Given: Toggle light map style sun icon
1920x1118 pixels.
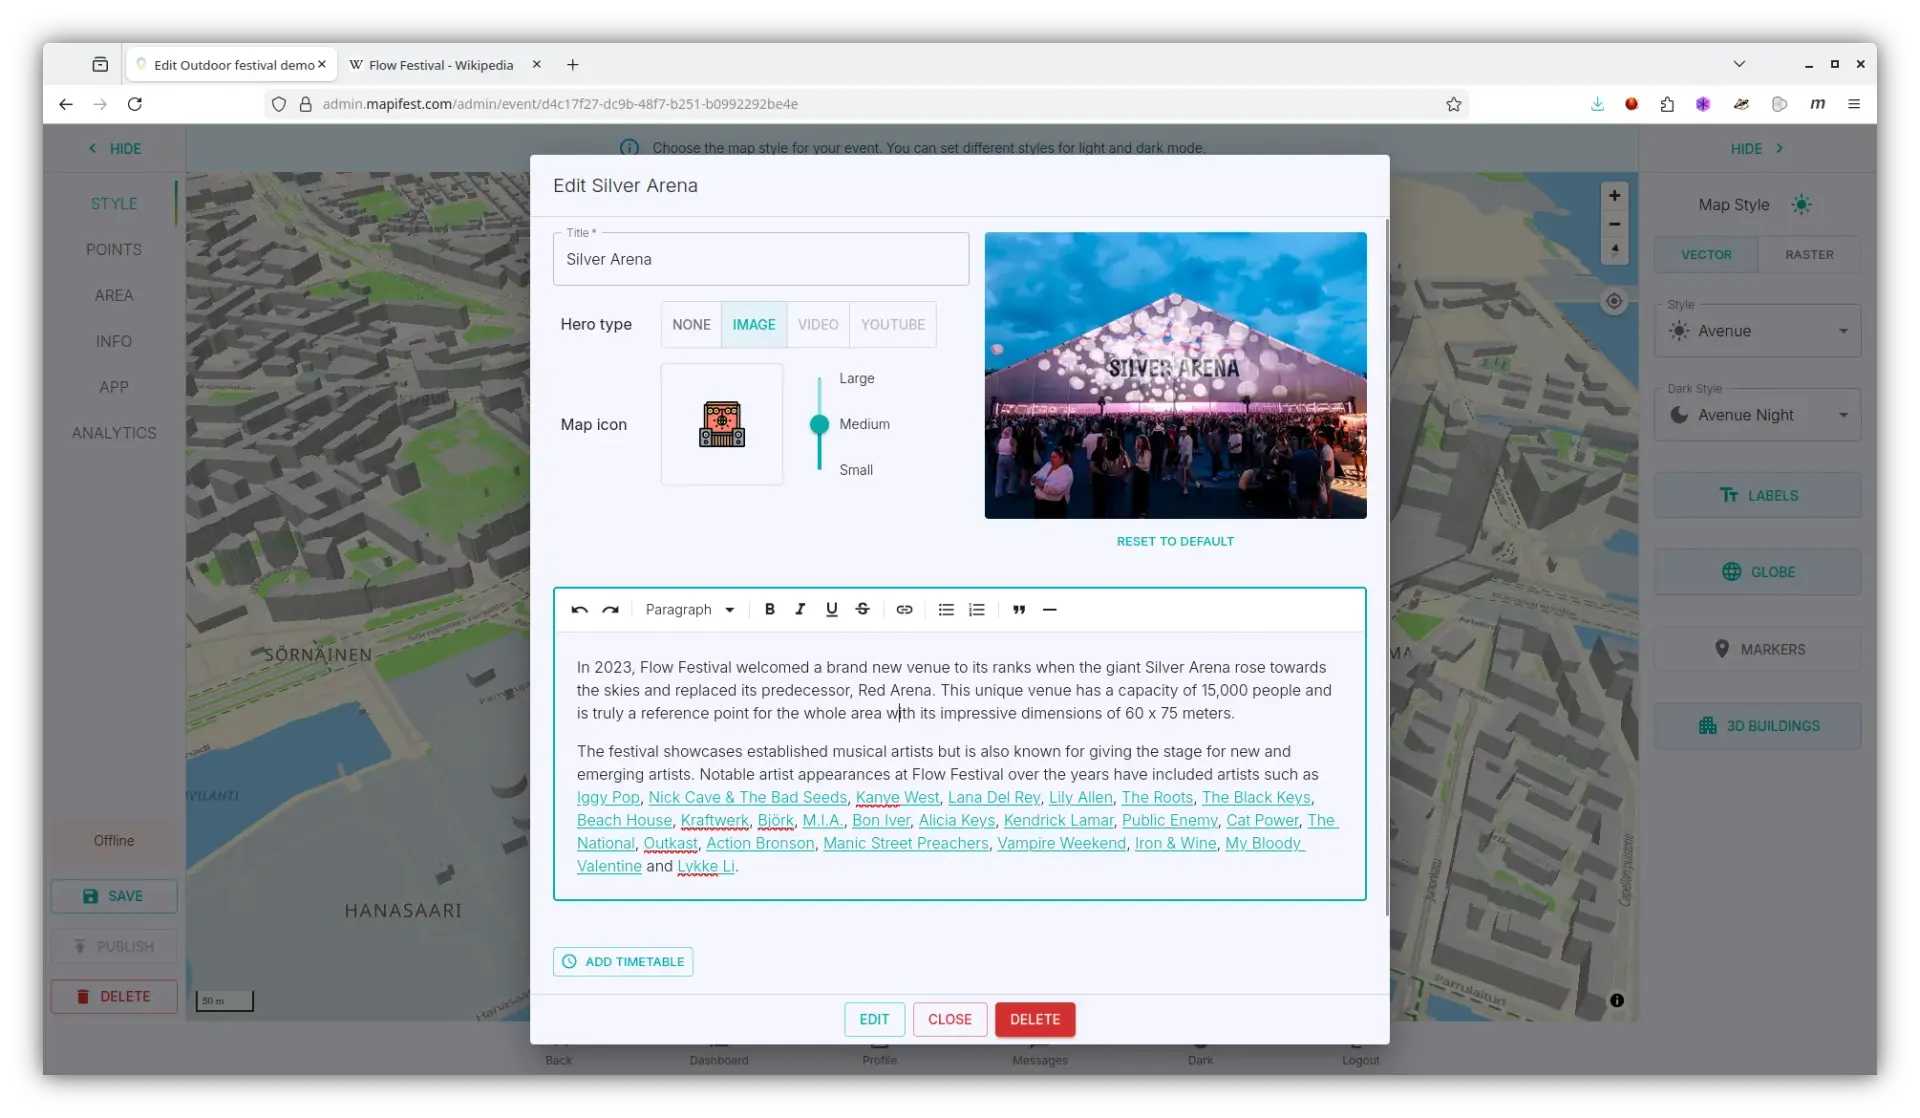Looking at the screenshot, I should (x=1801, y=204).
